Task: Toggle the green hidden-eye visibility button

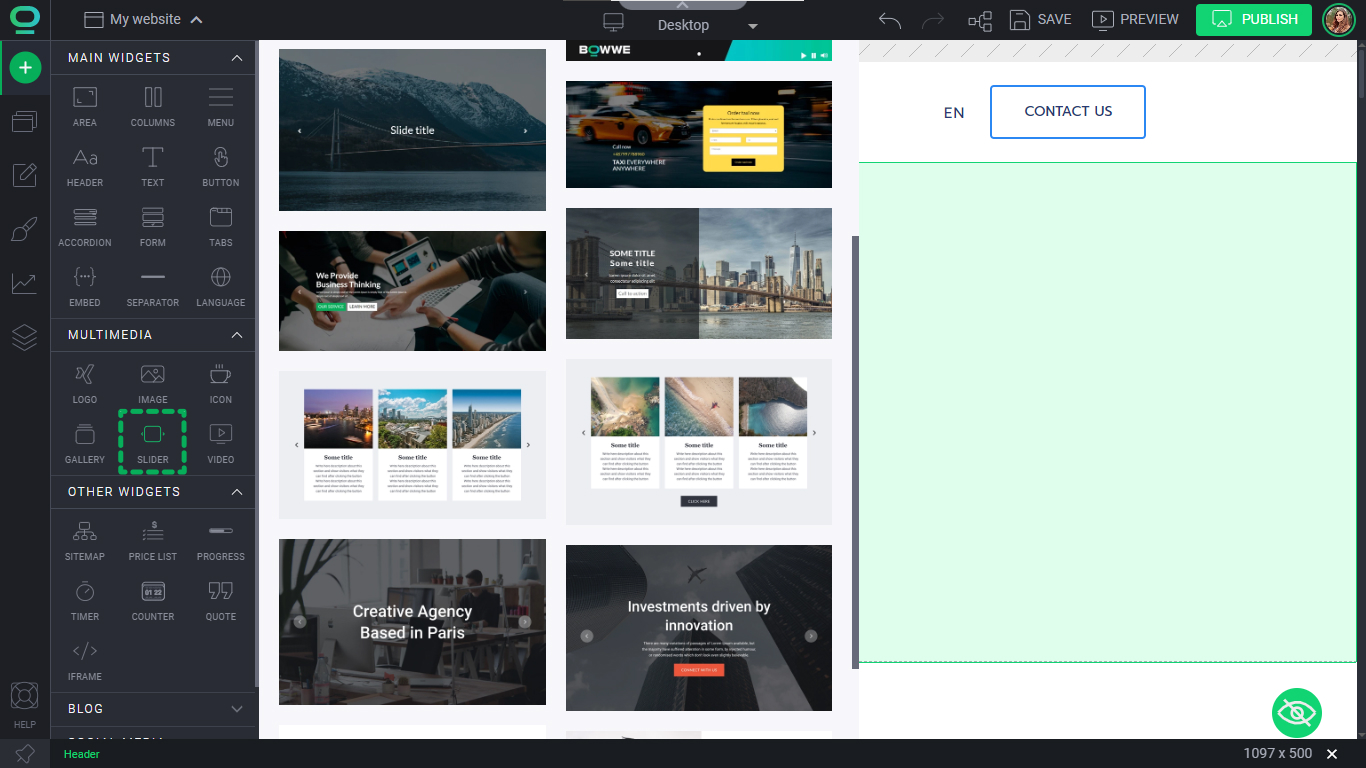Action: (1297, 713)
